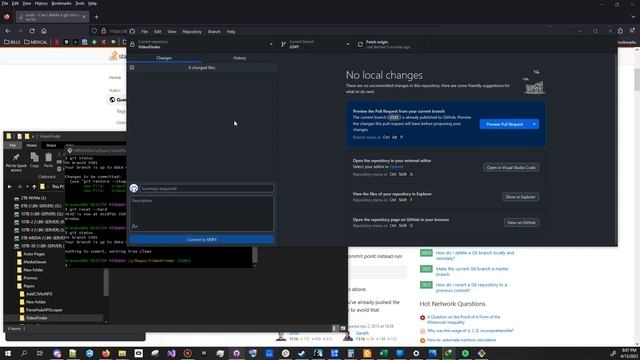Click the add co-authors icon
The width and height of the screenshot is (640, 360).
134,227
